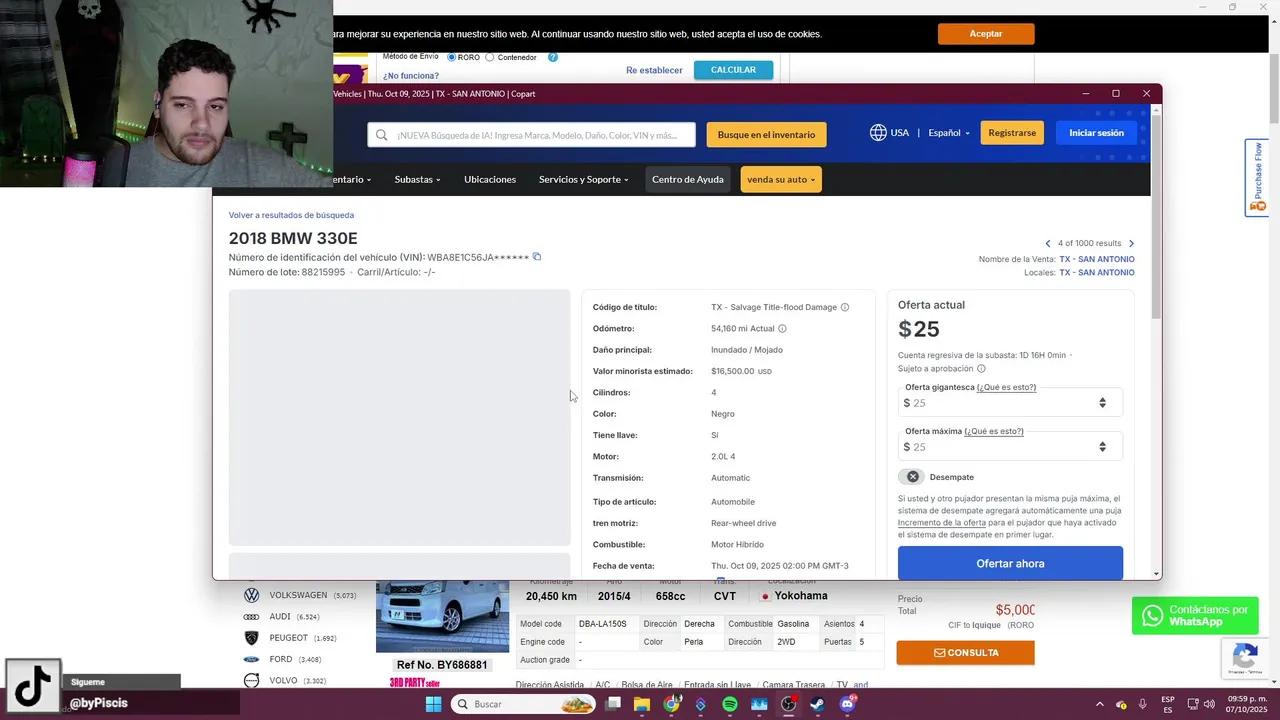Viewport: 1280px width, 720px height.
Task: Click ¿Qué es esto? beside Oferta máxima
Action: (x=993, y=431)
